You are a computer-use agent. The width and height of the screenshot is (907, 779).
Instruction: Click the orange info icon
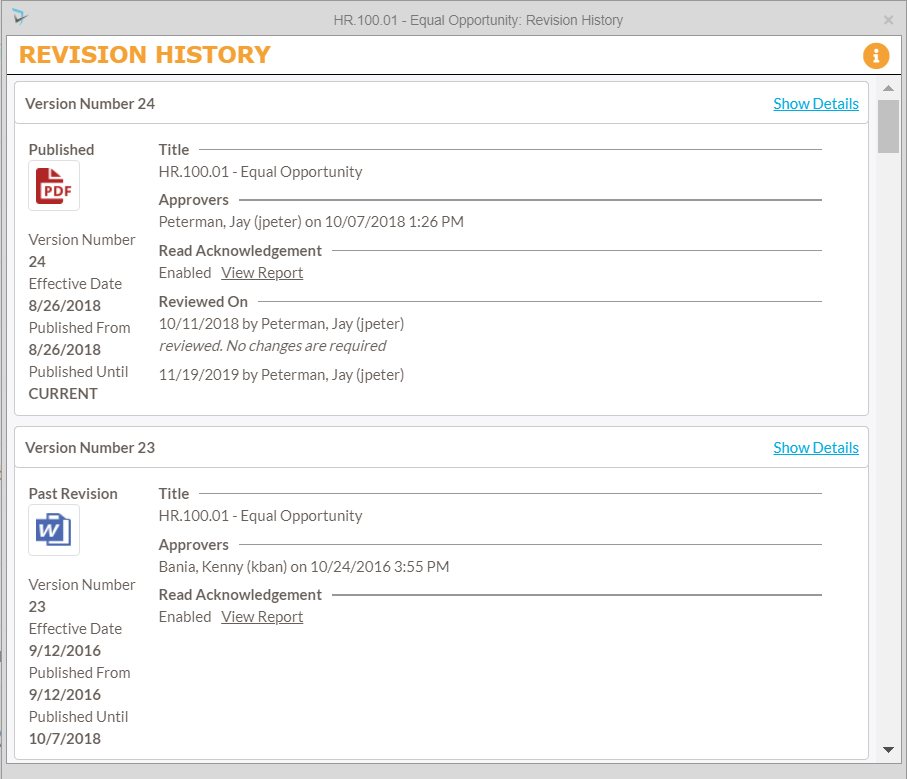(876, 56)
